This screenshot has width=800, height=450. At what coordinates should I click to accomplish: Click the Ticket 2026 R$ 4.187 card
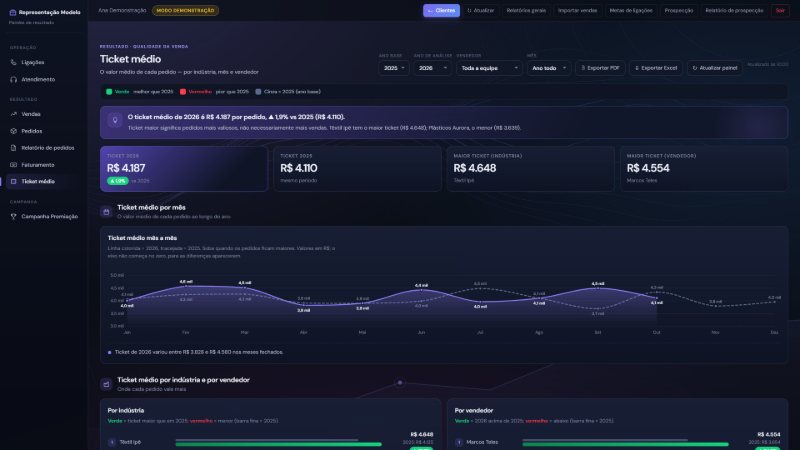coord(184,169)
